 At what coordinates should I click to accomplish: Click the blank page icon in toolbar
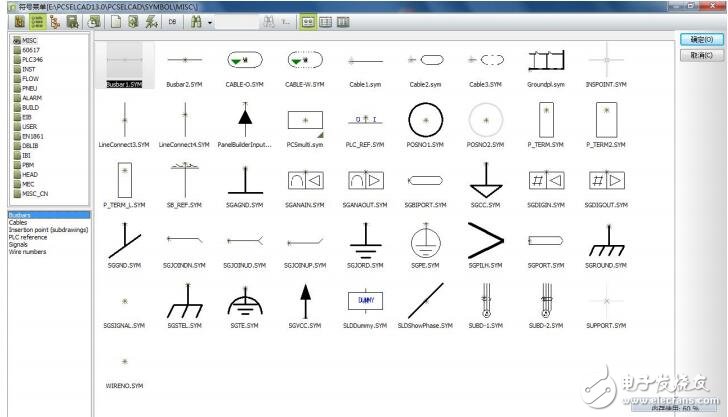116,20
